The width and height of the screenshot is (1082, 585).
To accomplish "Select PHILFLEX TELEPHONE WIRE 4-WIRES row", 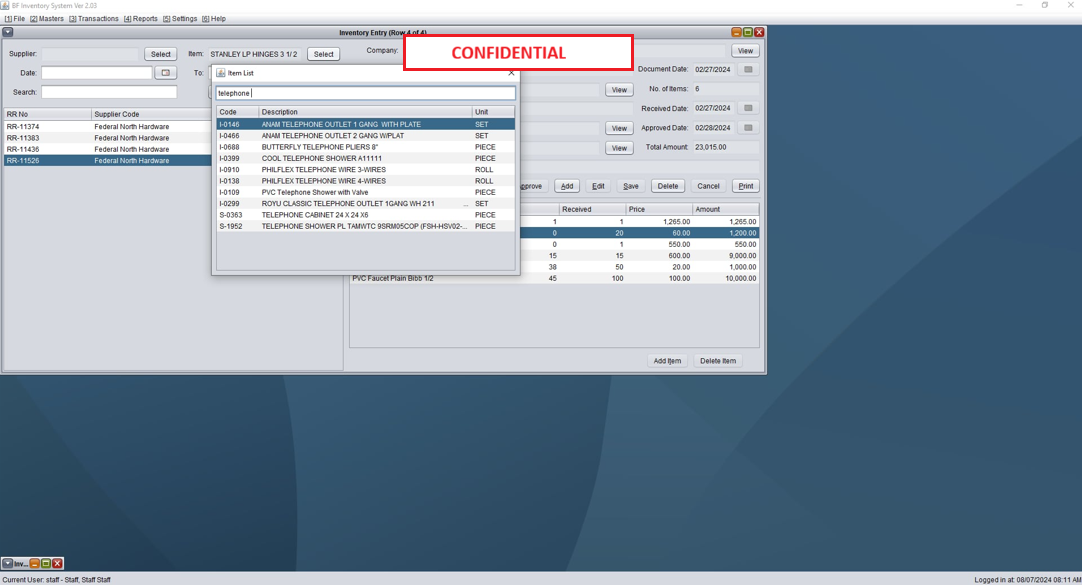I will [366, 181].
